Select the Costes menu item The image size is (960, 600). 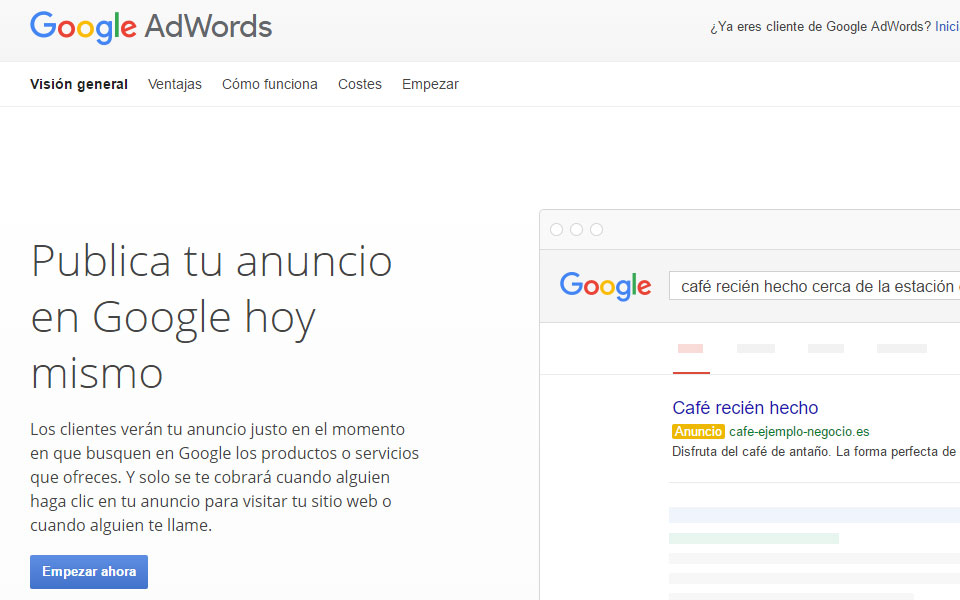[x=359, y=84]
